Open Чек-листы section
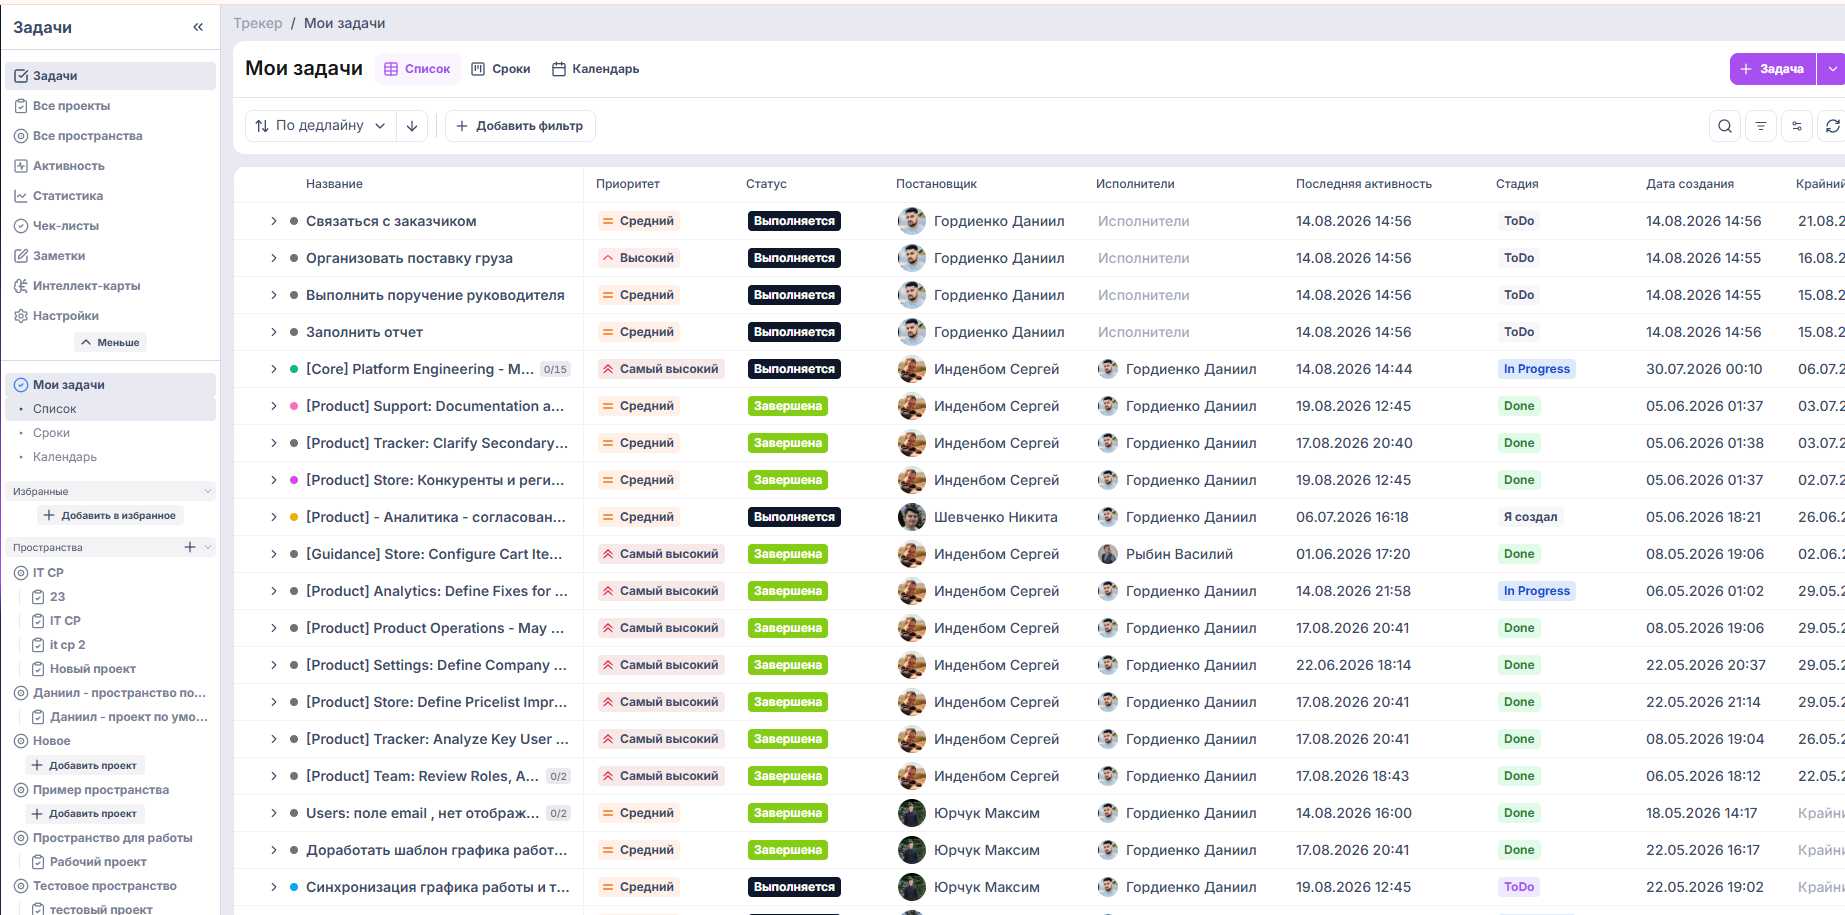 [110, 226]
